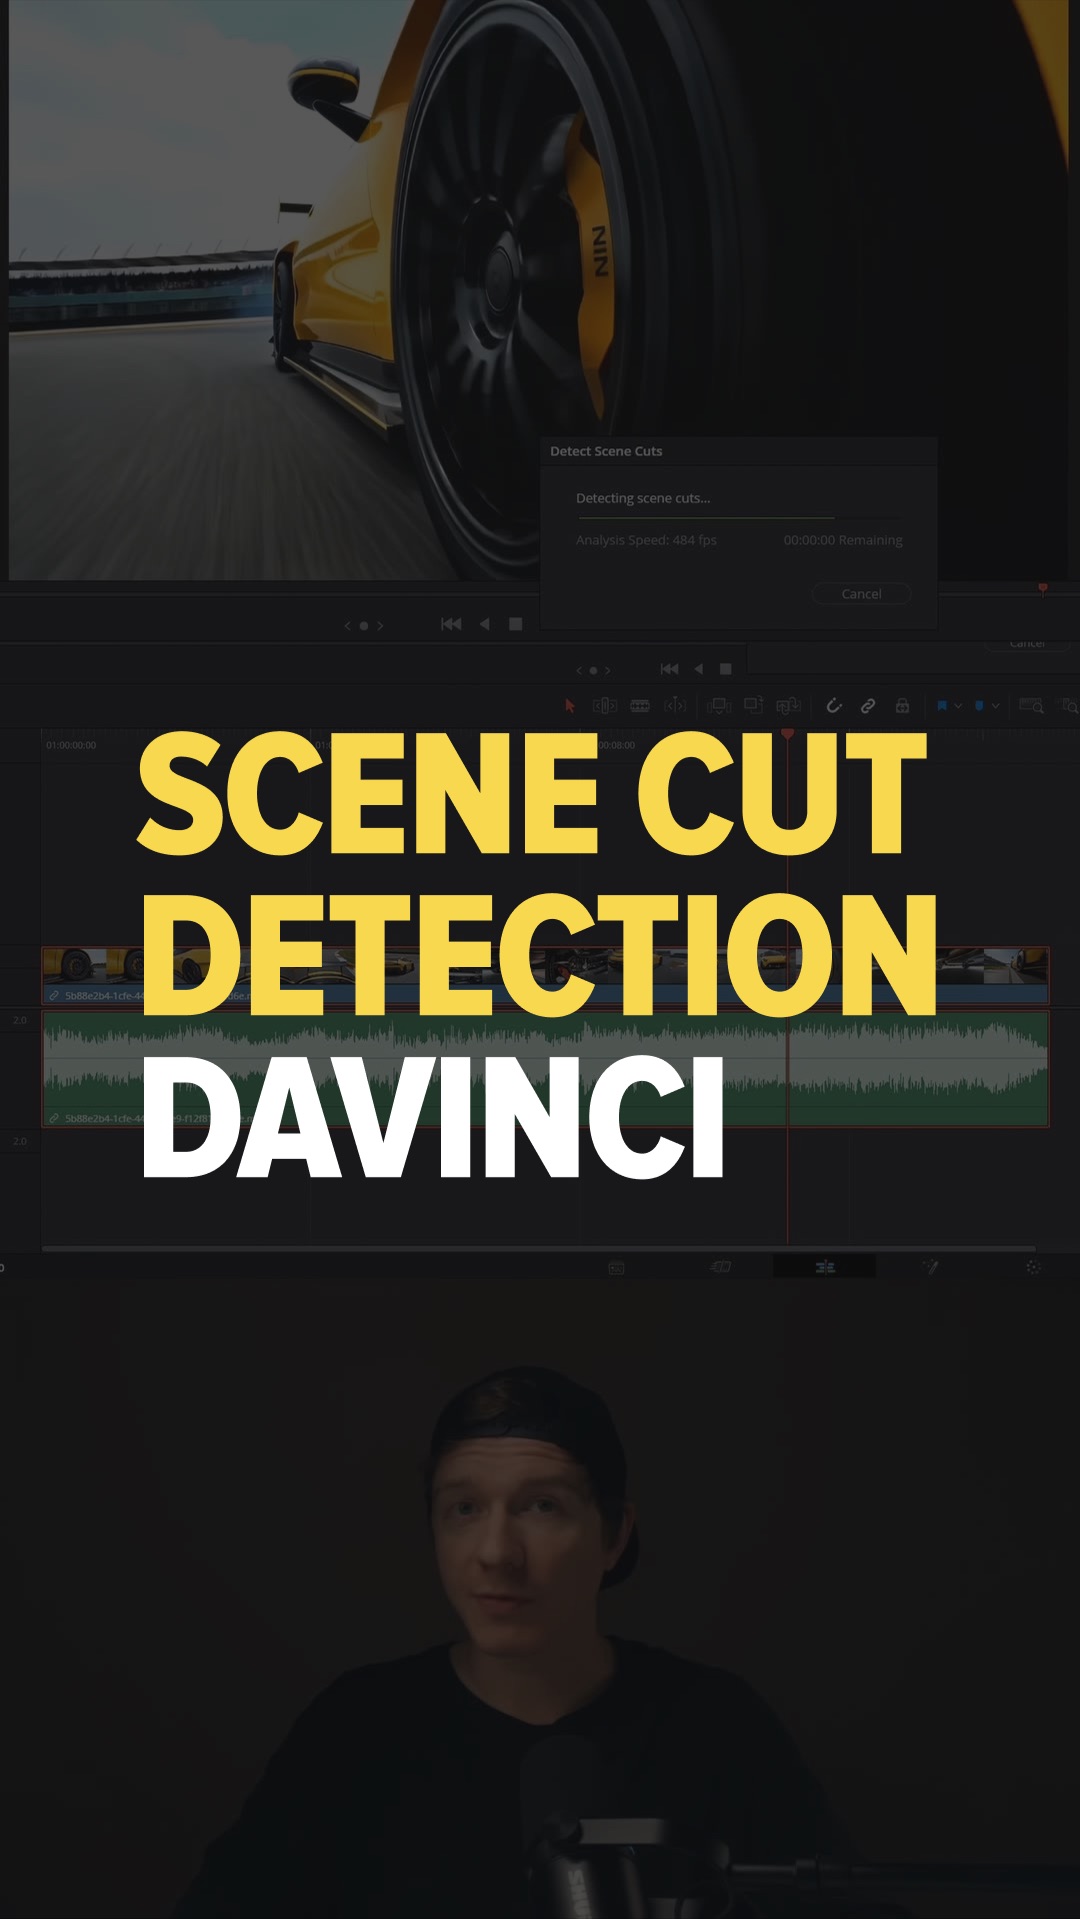Open the flag color dropdown arrow

point(958,706)
